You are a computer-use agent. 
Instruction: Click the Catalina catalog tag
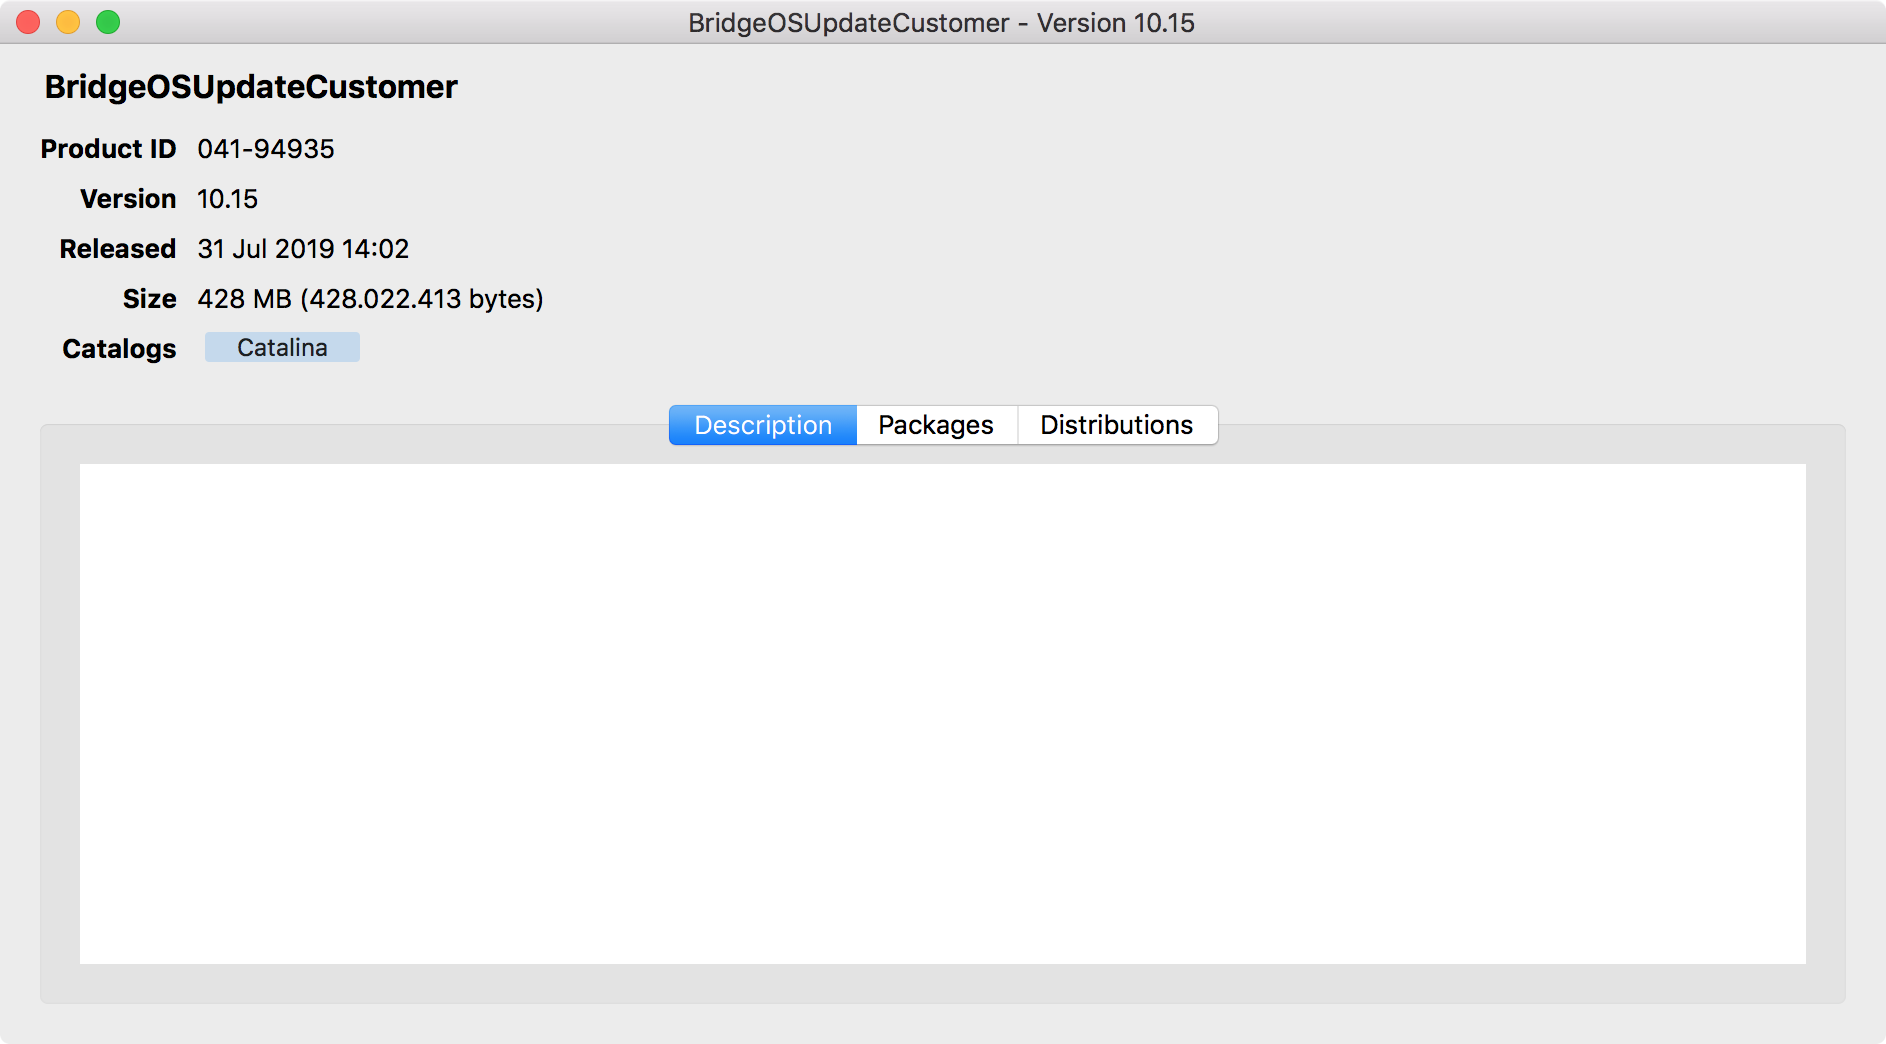[282, 347]
